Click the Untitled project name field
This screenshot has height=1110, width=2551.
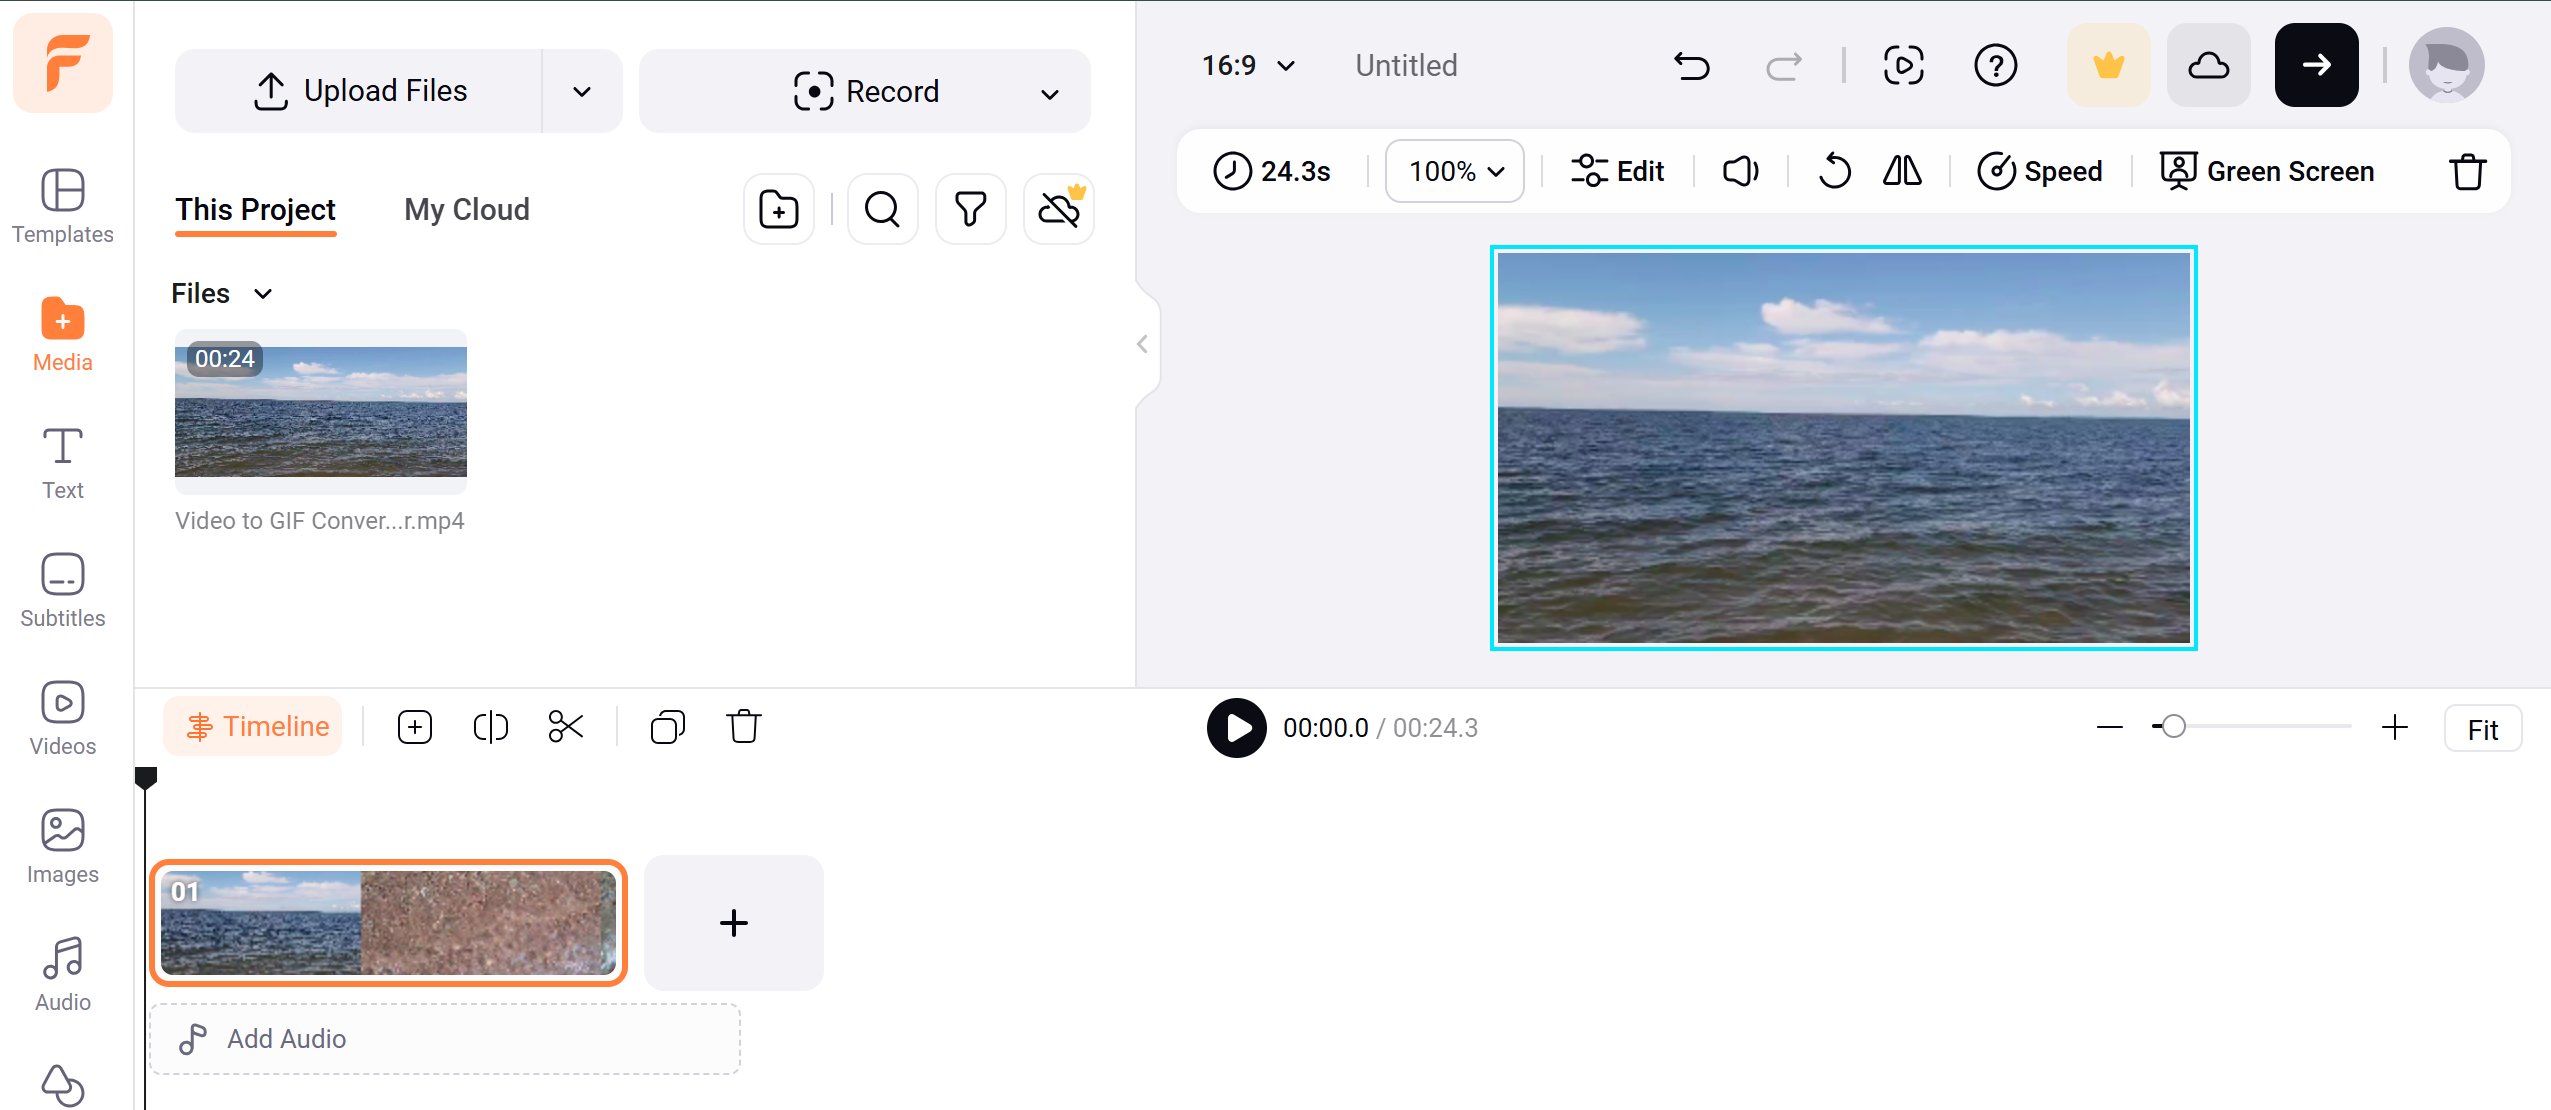pos(1406,66)
